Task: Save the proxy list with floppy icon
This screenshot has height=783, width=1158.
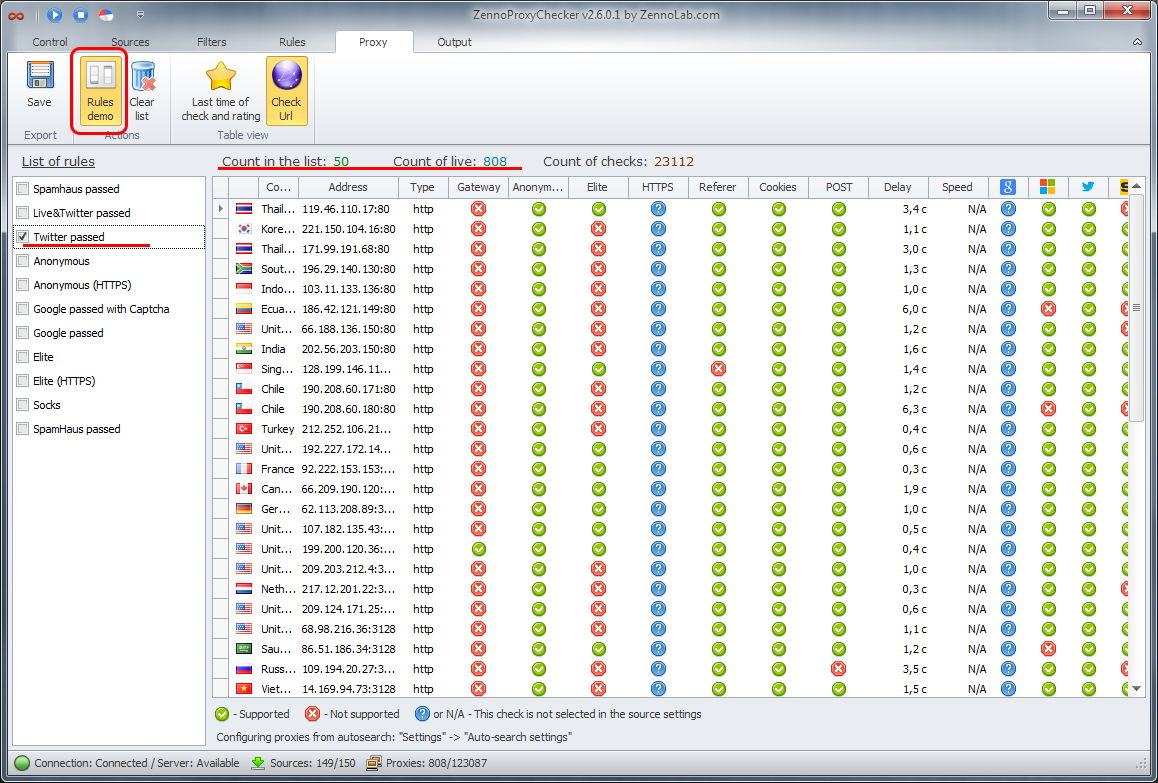Action: (39, 86)
